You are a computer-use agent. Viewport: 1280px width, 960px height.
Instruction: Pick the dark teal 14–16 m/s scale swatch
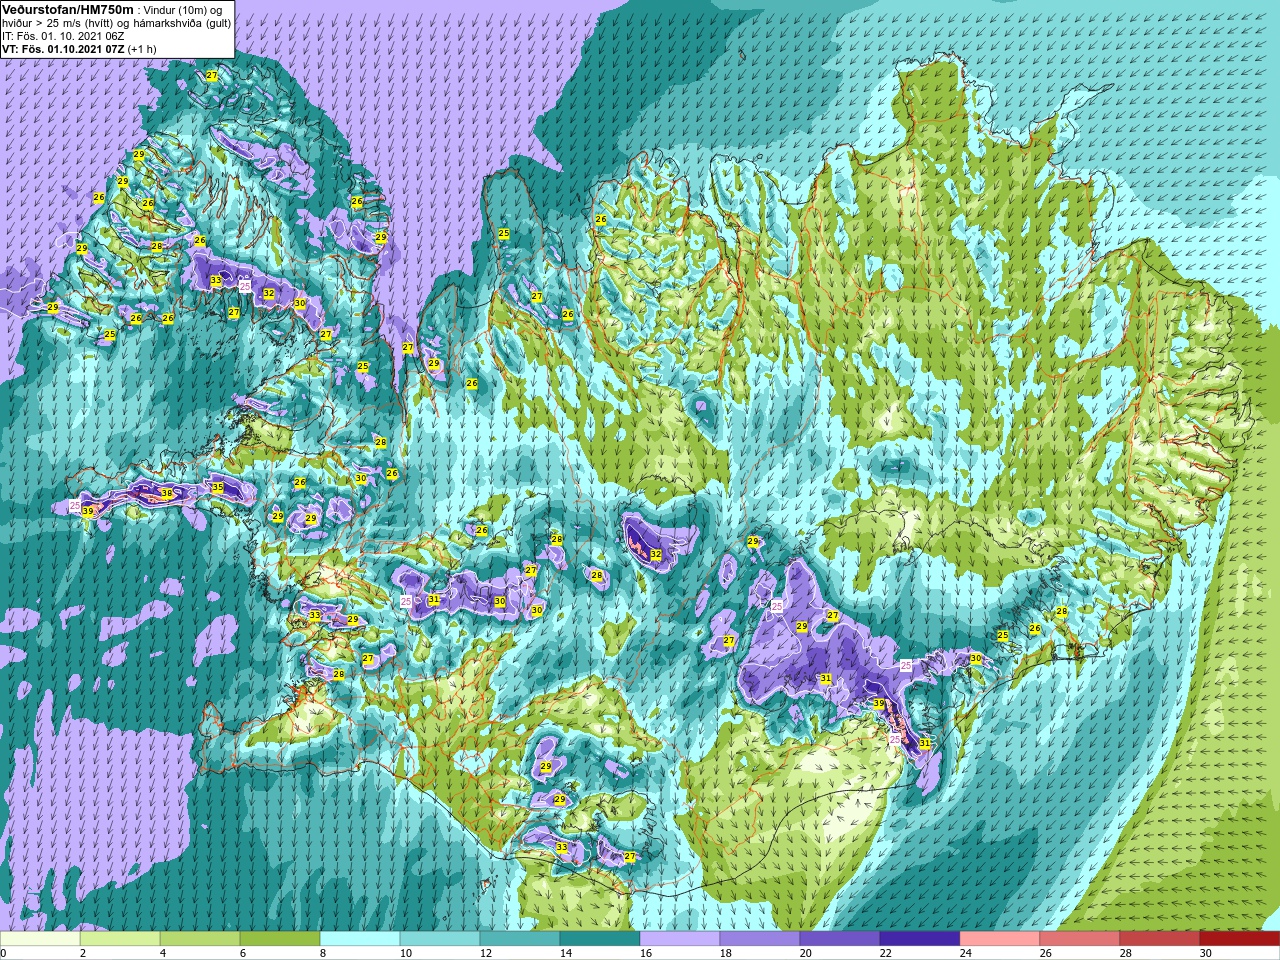click(600, 939)
